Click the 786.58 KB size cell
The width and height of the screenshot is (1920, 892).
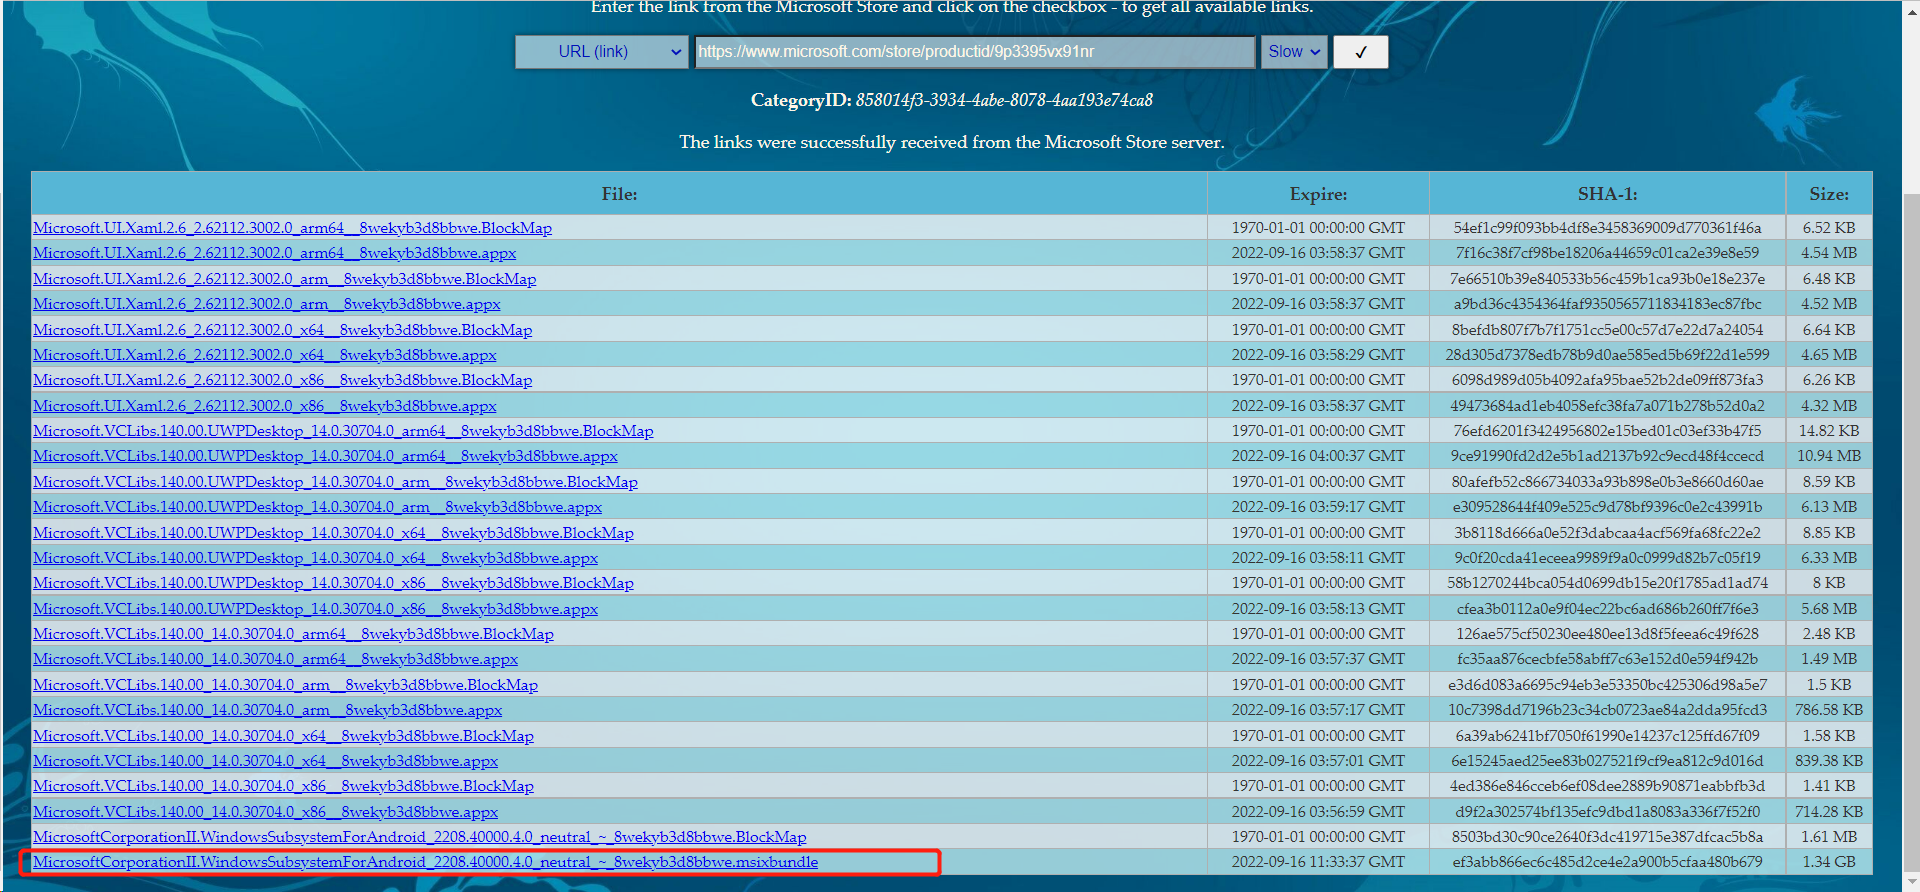[x=1829, y=710]
